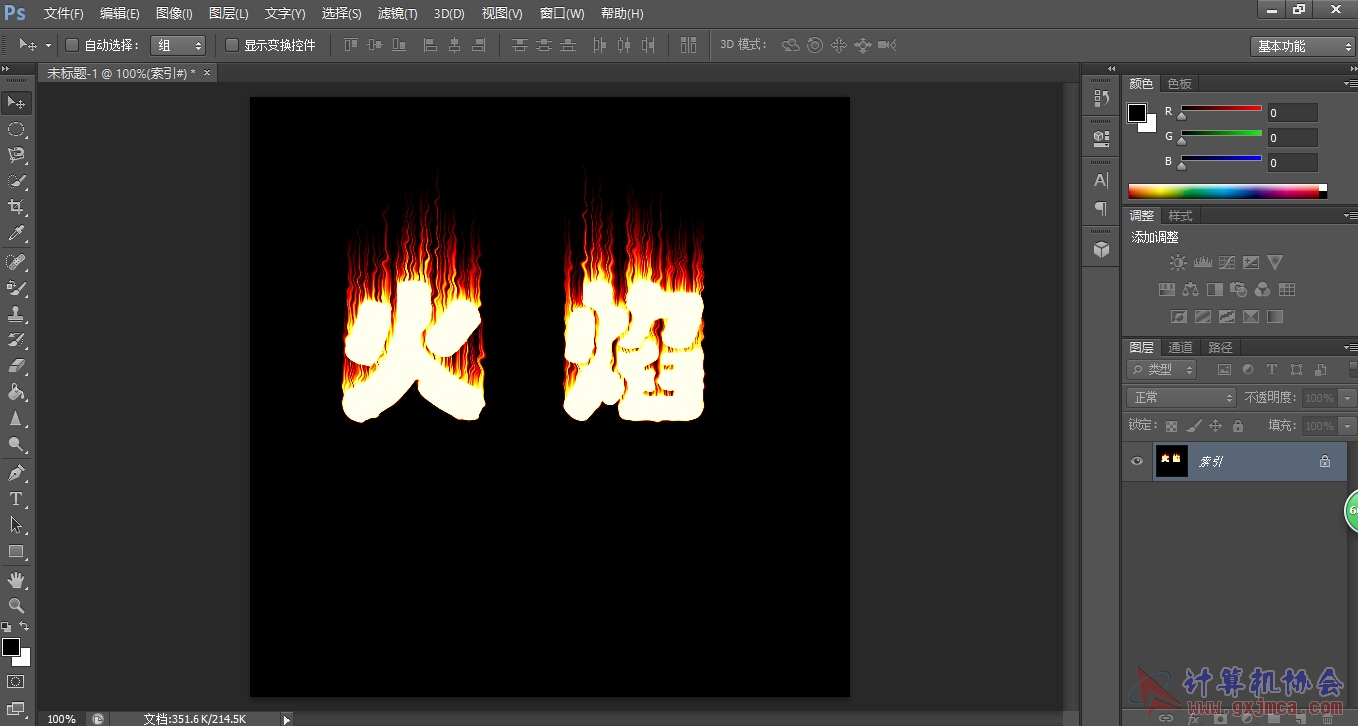This screenshot has width=1358, height=726.
Task: Open the Character panel icon
Action: point(1101,181)
